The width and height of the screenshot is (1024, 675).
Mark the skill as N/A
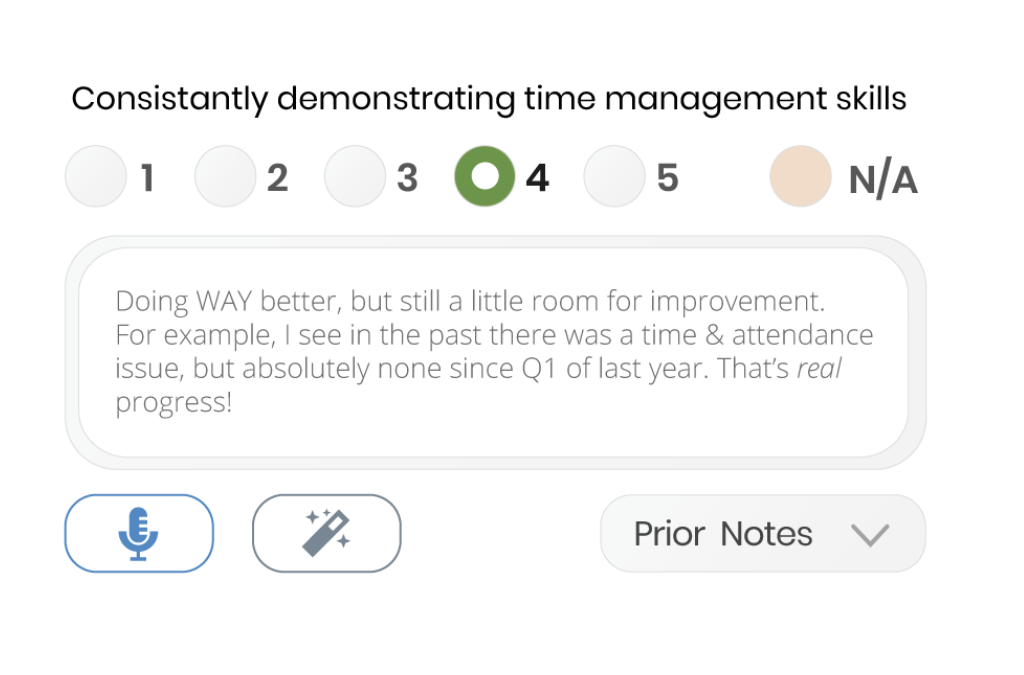800,176
